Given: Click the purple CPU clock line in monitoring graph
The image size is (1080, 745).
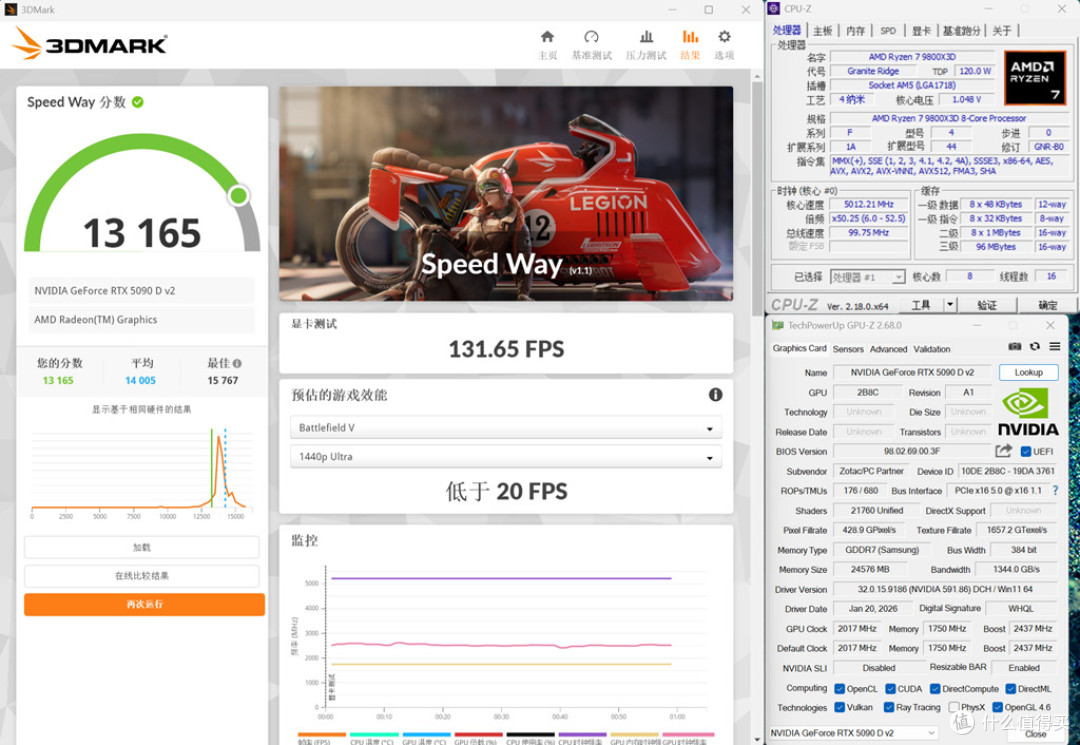Looking at the screenshot, I should tap(501, 578).
